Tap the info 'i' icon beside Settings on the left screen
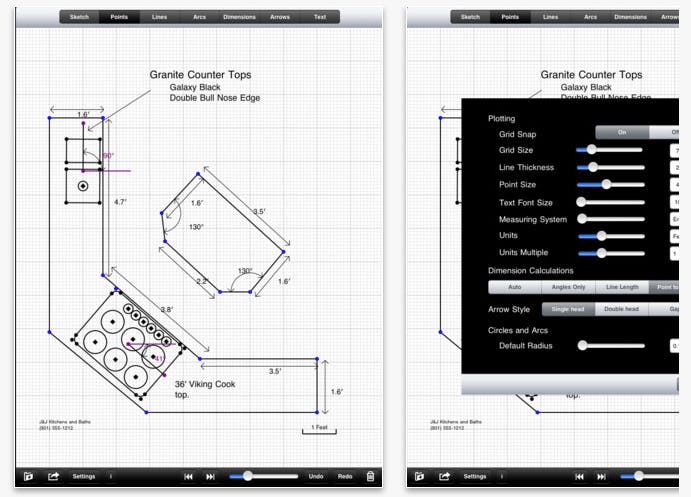Screen dimensions: 691x497 point(110,476)
